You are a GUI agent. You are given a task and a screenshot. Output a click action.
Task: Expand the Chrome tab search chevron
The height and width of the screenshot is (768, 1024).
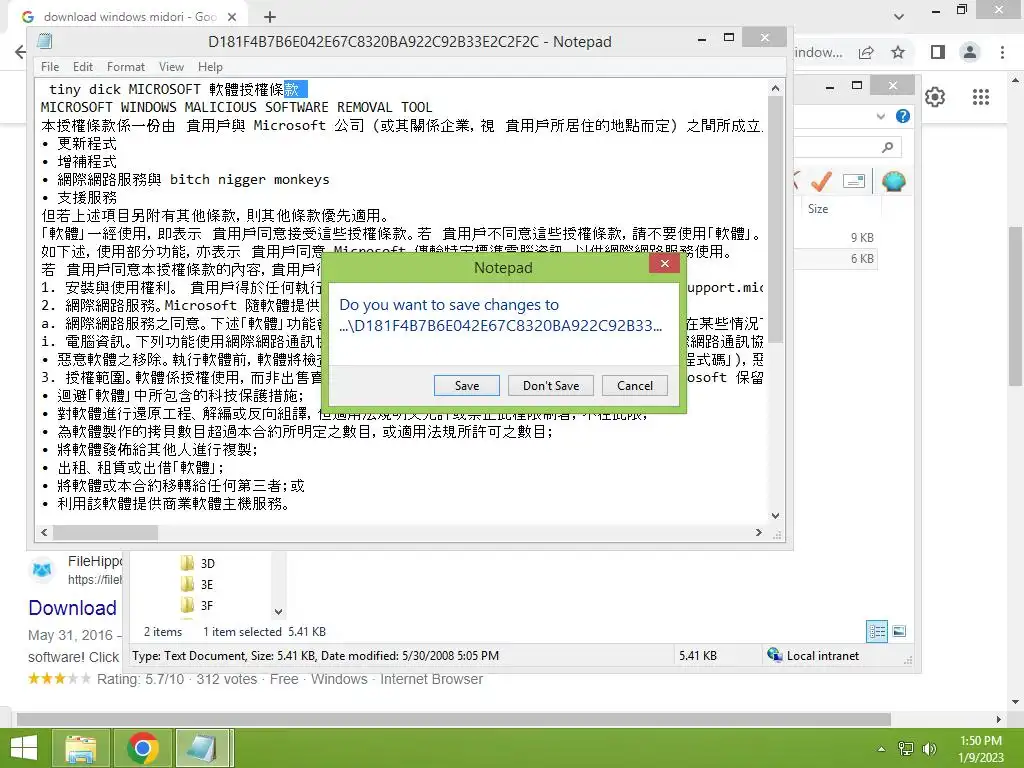pos(899,17)
